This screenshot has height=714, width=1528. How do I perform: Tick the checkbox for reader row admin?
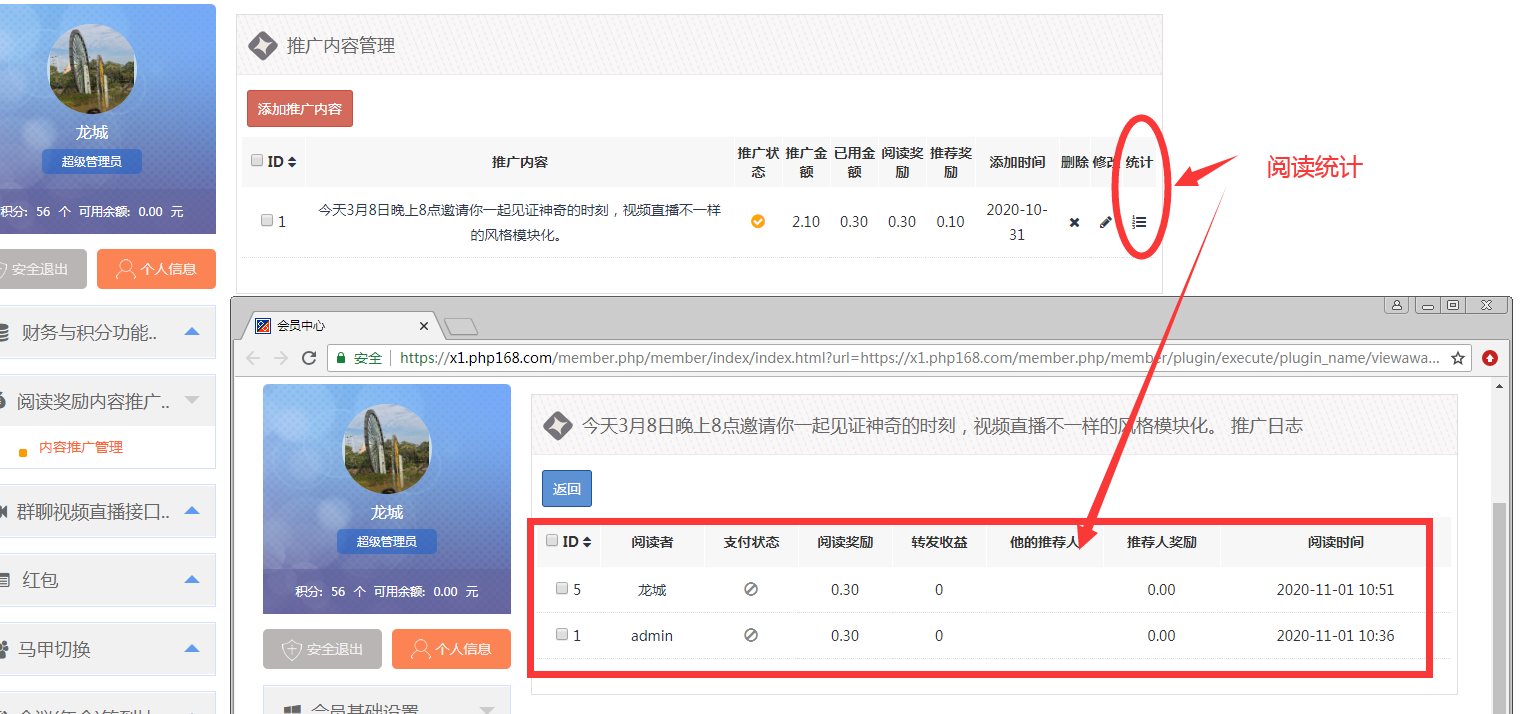(562, 635)
